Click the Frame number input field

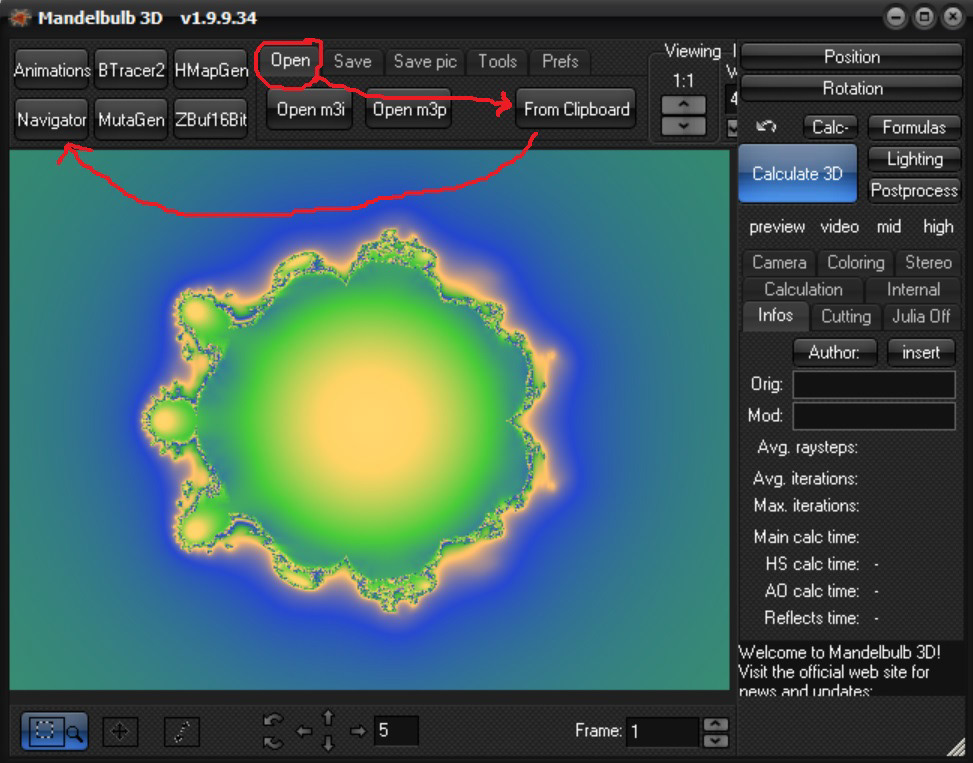coord(664,732)
